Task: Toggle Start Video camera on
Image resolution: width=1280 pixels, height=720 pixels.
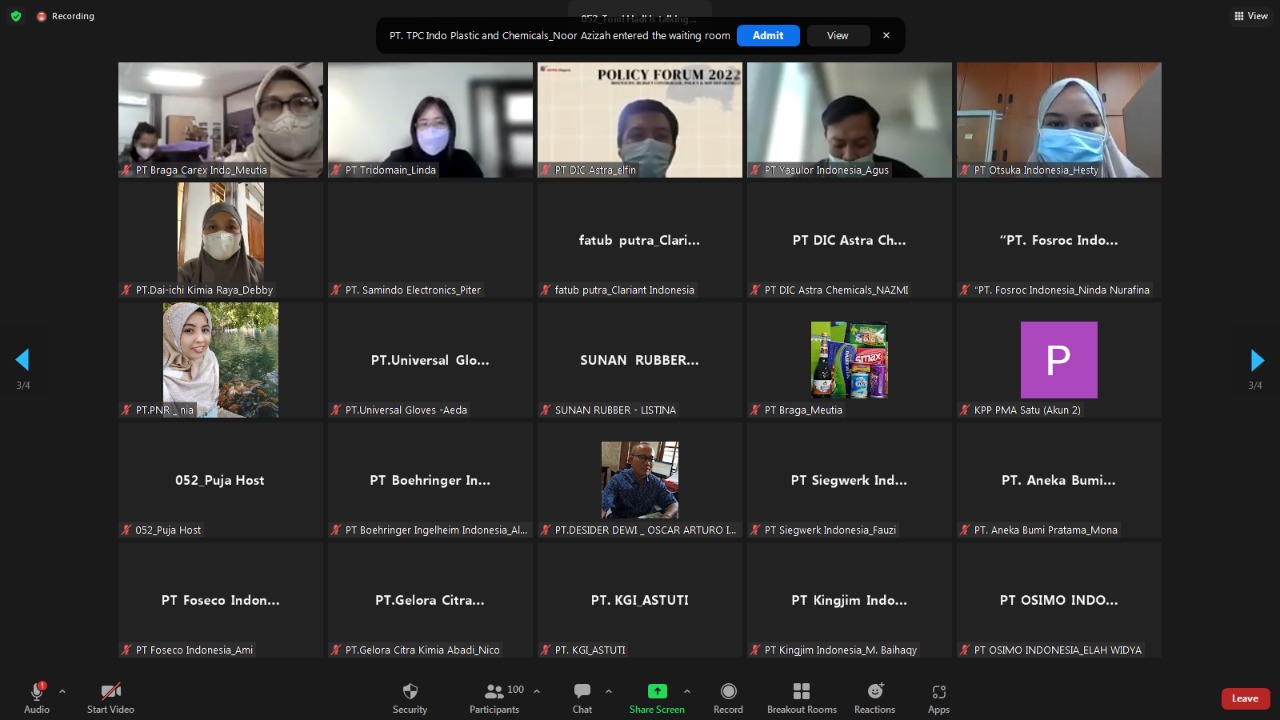Action: 111,692
